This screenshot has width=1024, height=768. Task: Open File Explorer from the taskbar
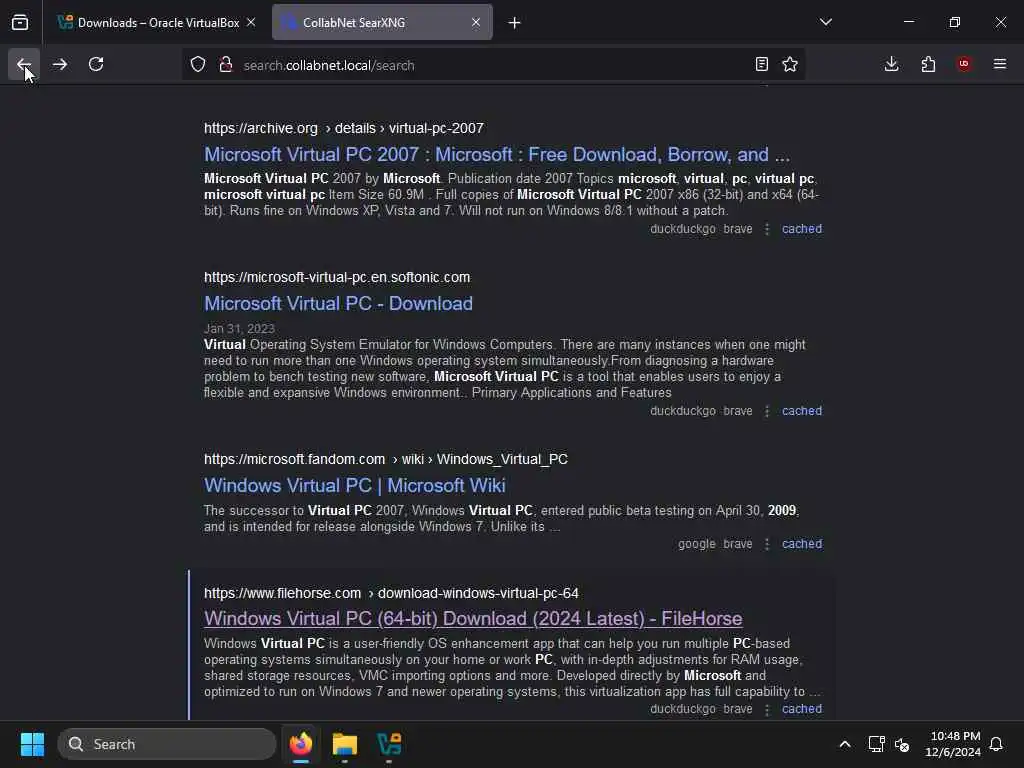(345, 744)
